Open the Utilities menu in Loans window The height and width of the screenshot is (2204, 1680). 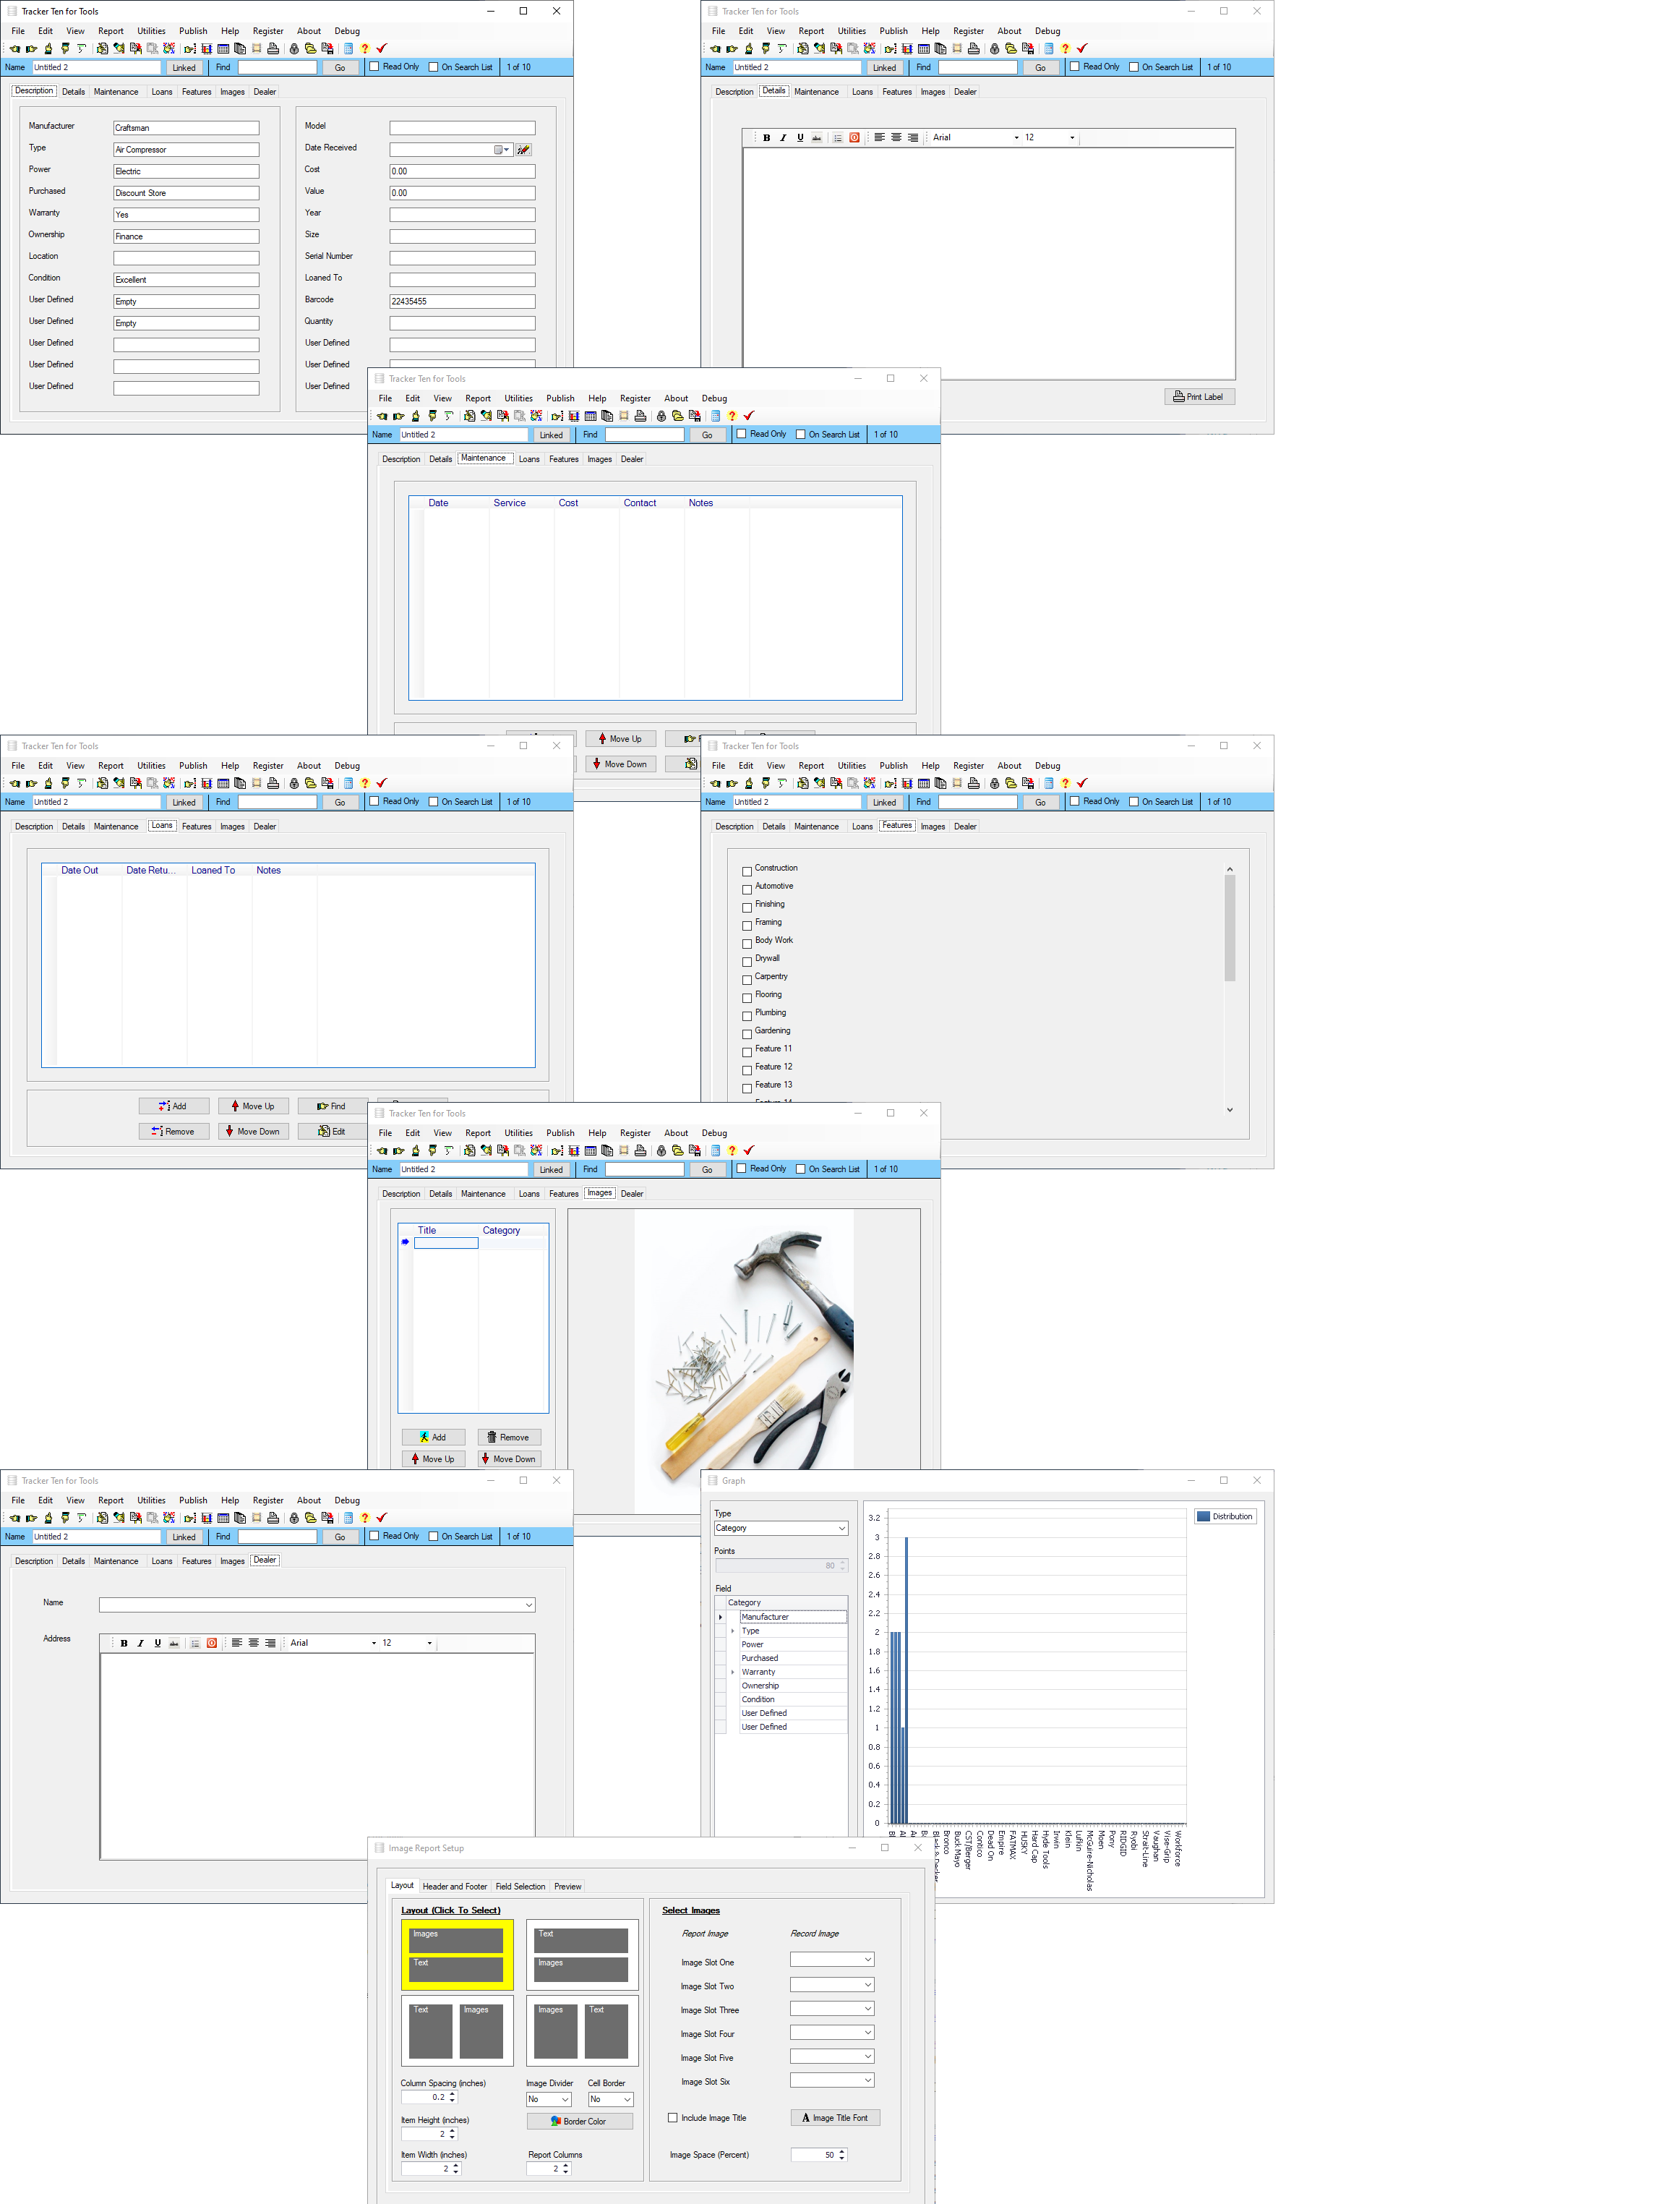pyautogui.click(x=151, y=766)
